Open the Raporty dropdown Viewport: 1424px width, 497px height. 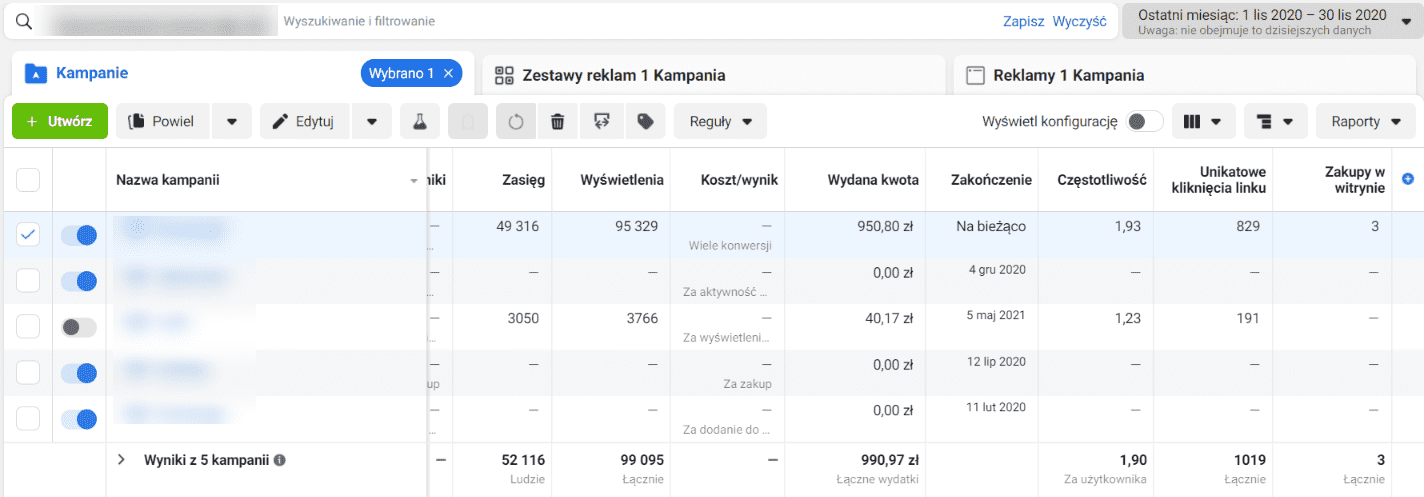coord(1367,122)
